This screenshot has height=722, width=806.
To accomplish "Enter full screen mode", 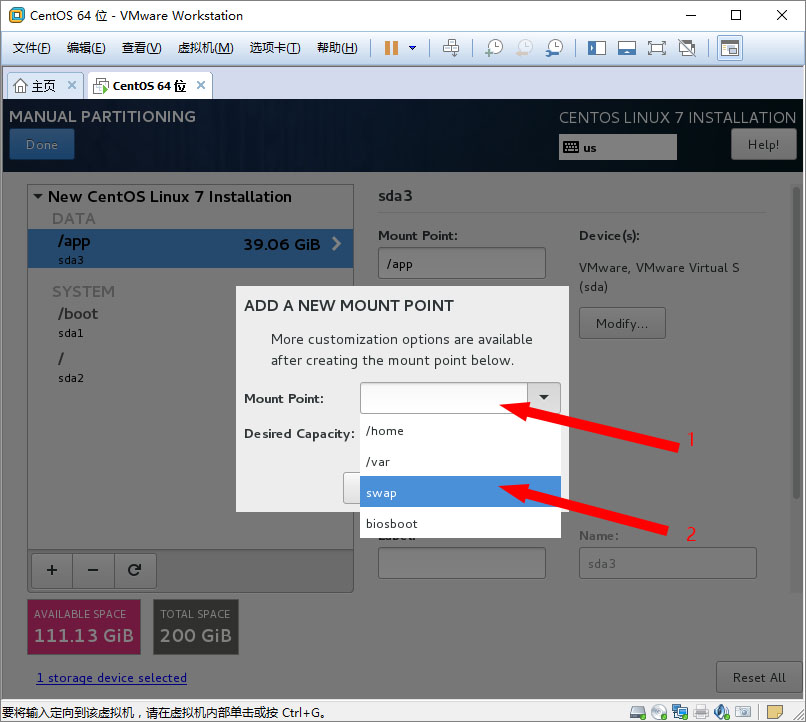I will coord(656,48).
